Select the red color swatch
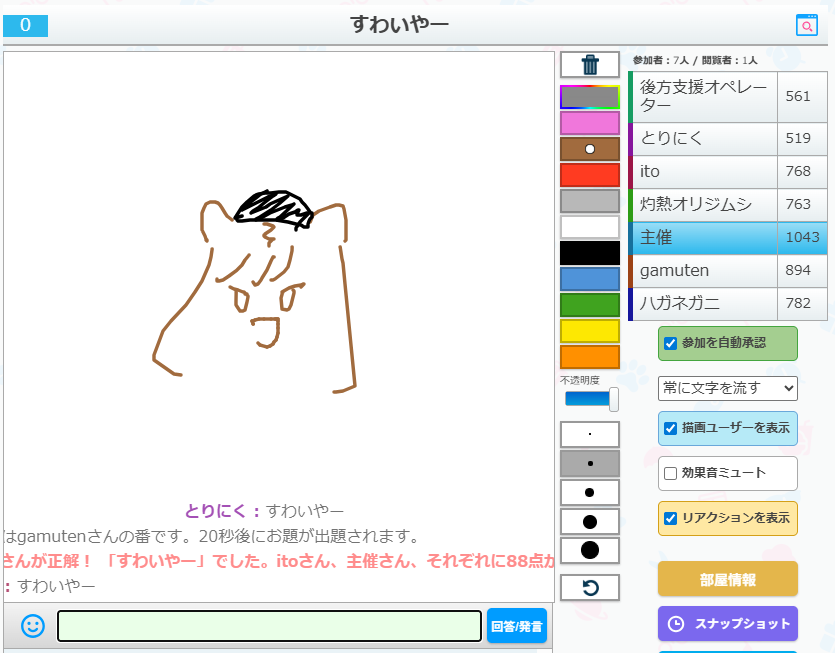Viewport: 835px width, 653px height. [x=590, y=175]
